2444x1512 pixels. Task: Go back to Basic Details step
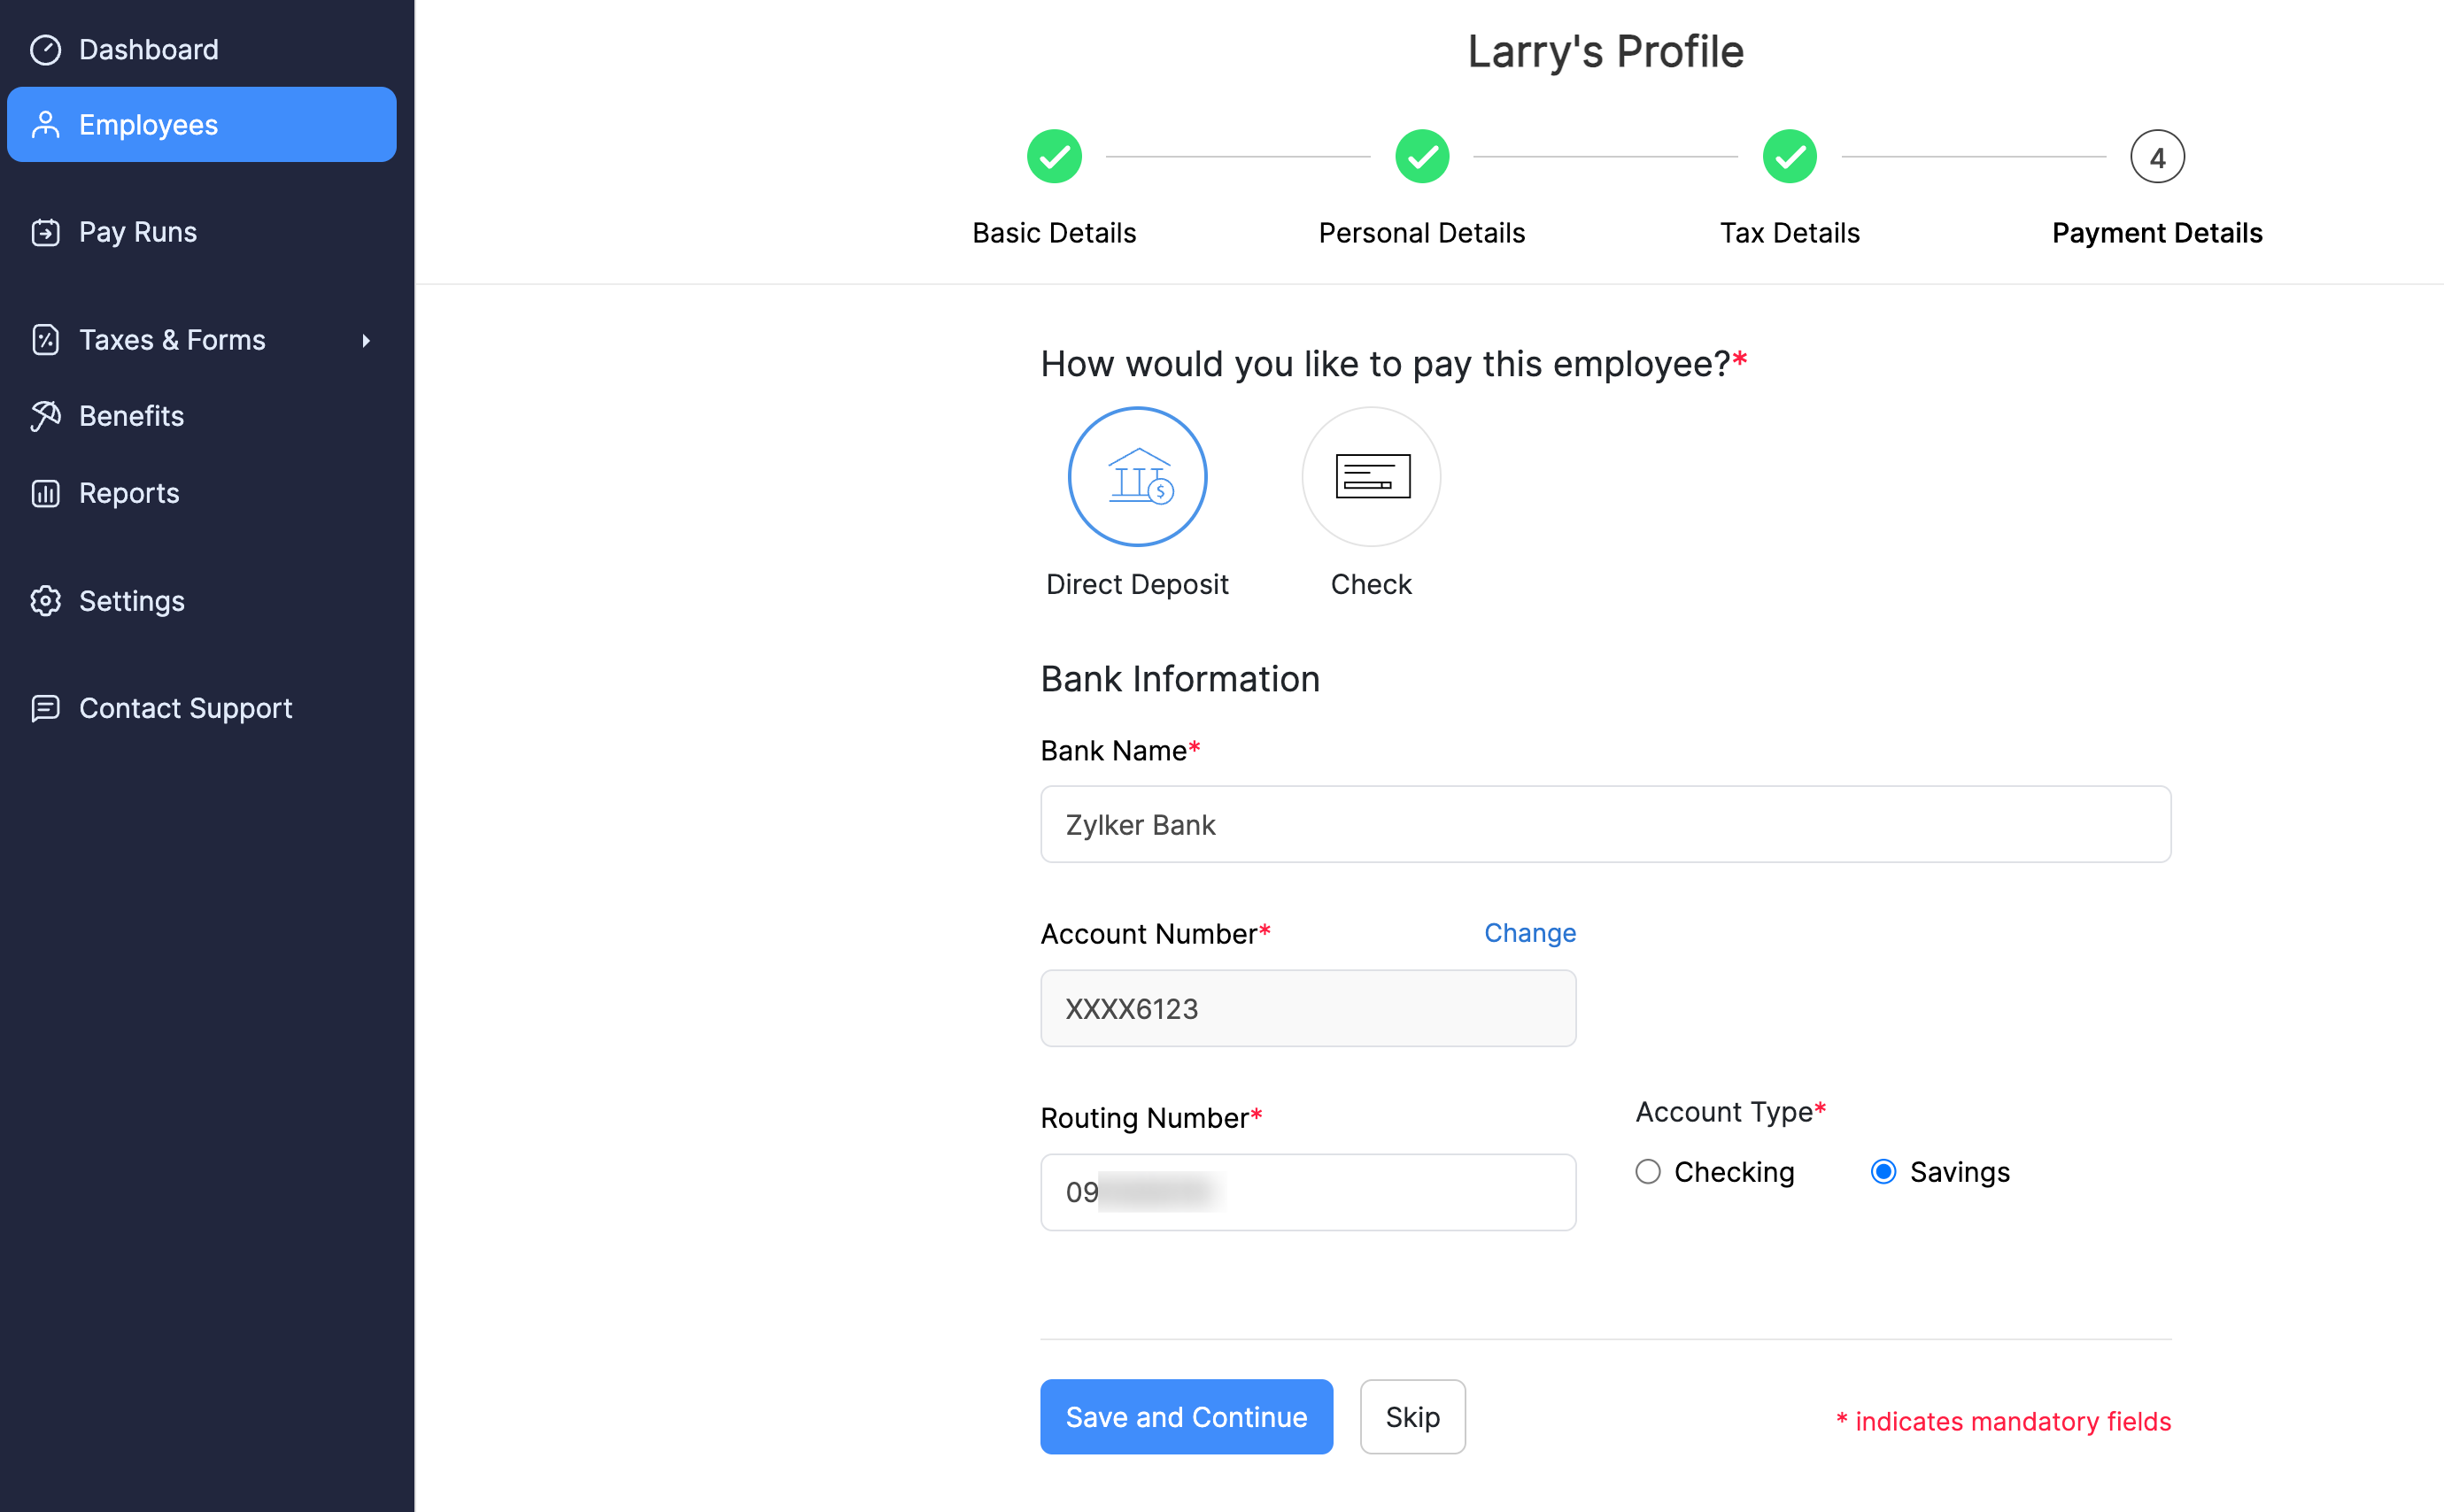[1053, 156]
